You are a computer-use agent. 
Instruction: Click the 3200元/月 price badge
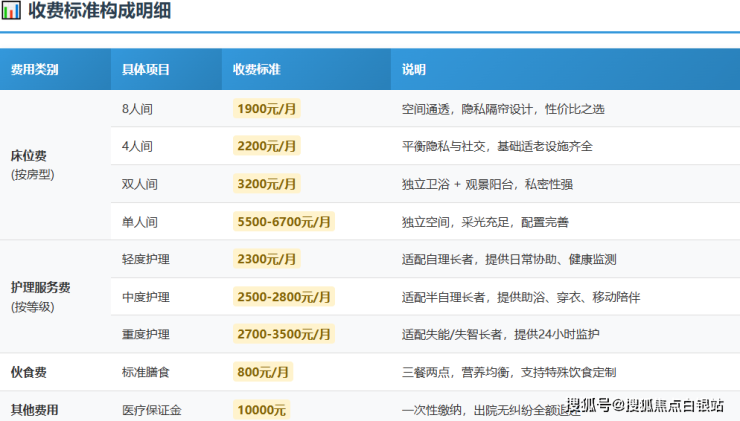tap(266, 184)
